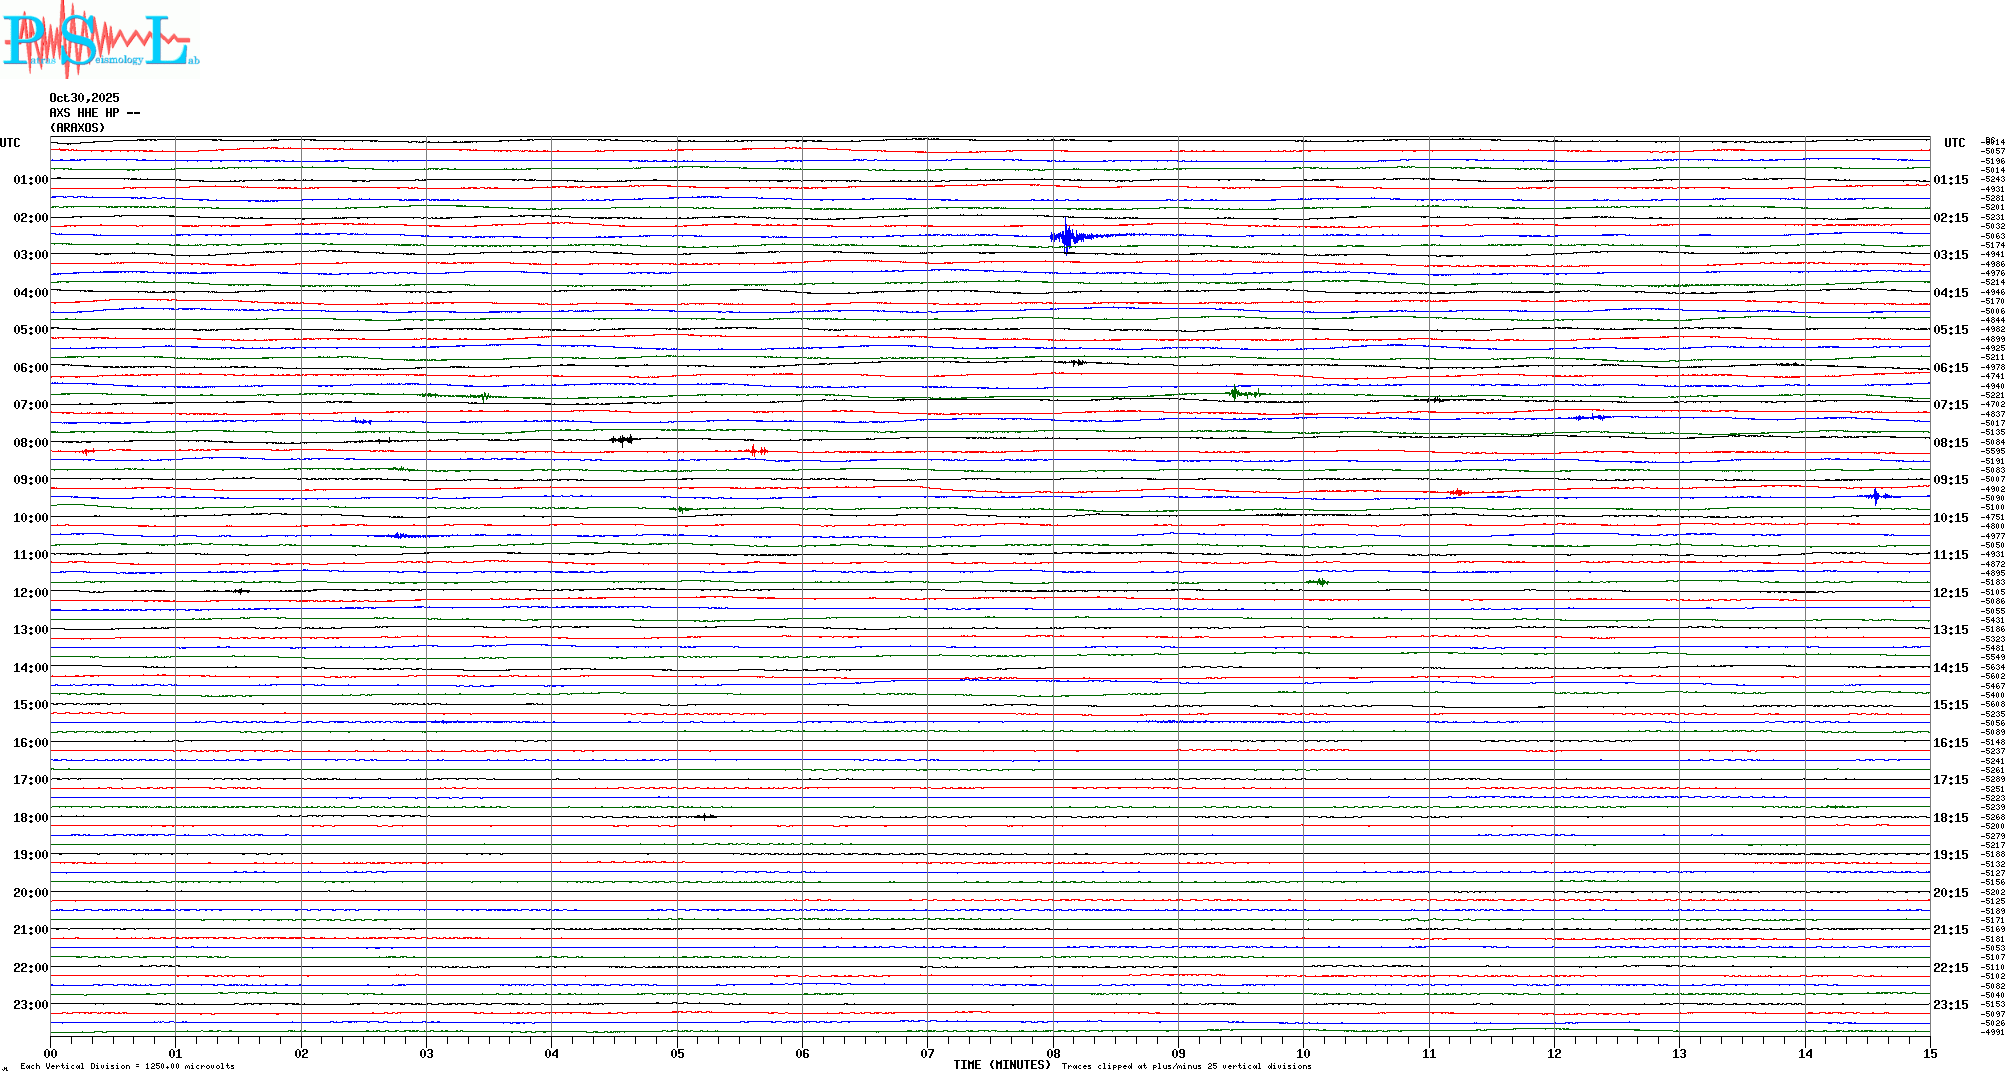Click the (ARAXOS) station name text
Viewport: 2010px width, 1080px height.
(77, 128)
